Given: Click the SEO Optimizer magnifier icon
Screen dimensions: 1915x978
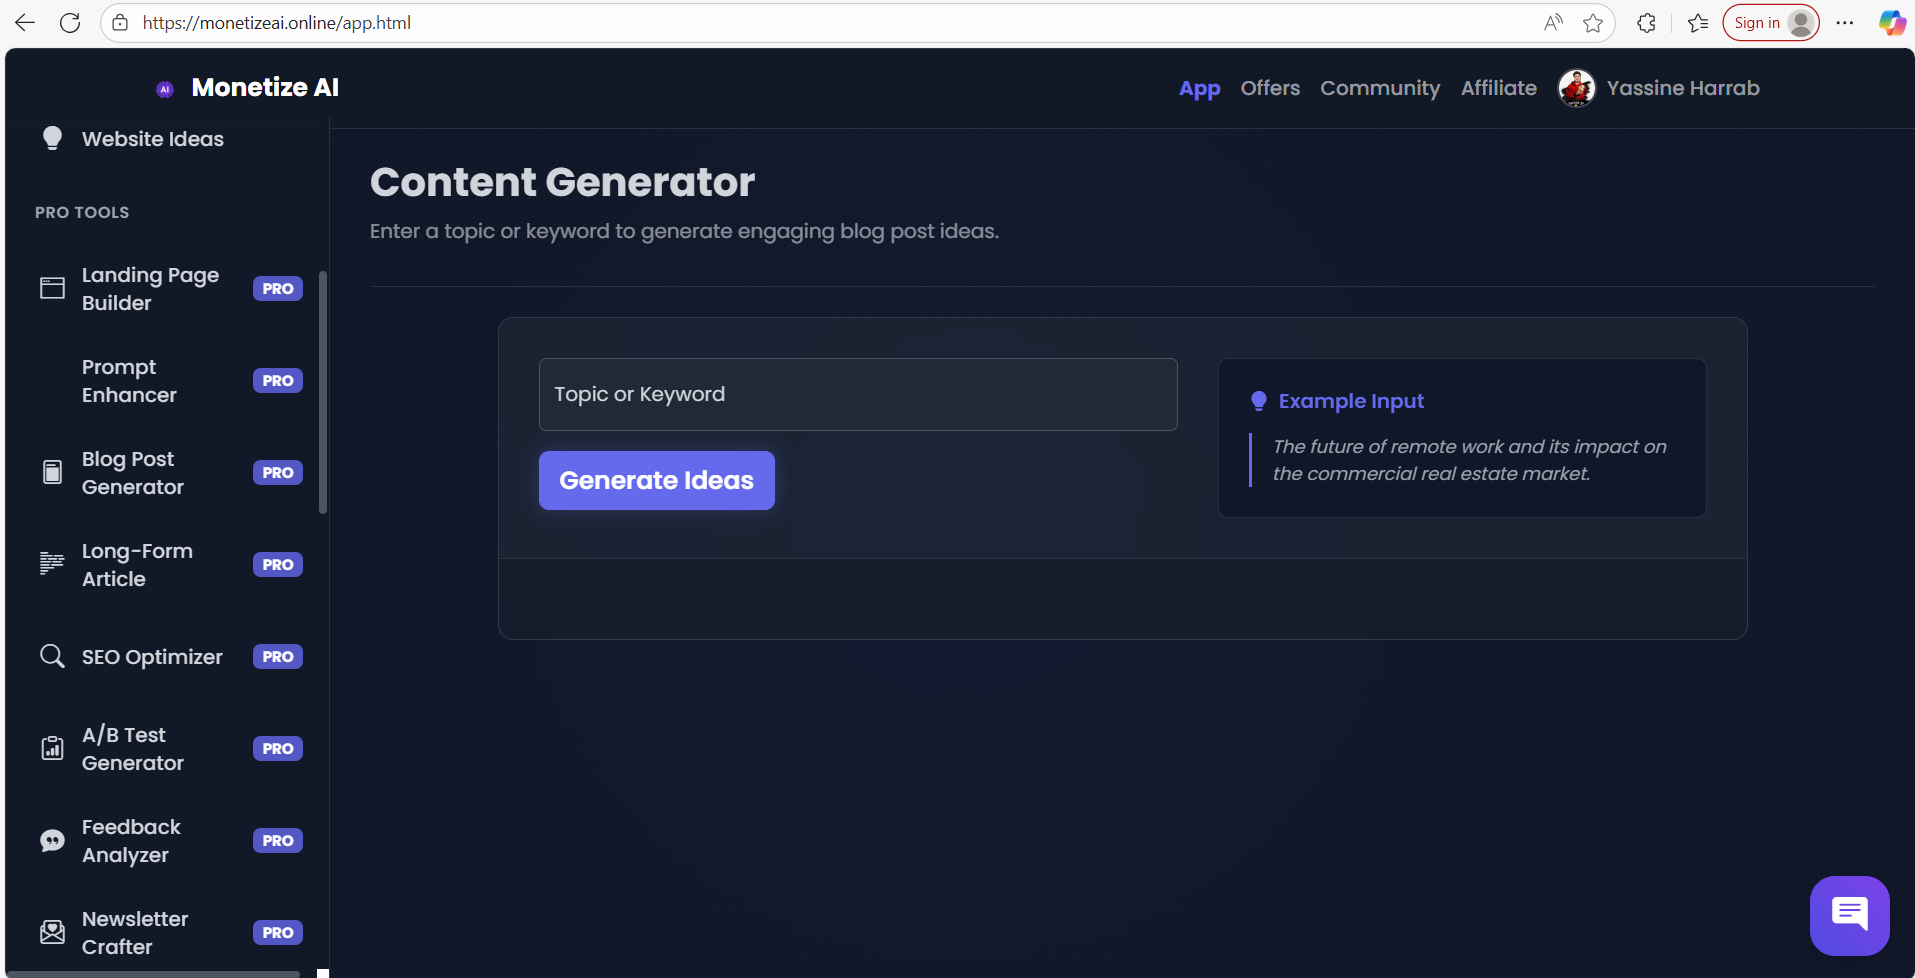Looking at the screenshot, I should pyautogui.click(x=52, y=656).
